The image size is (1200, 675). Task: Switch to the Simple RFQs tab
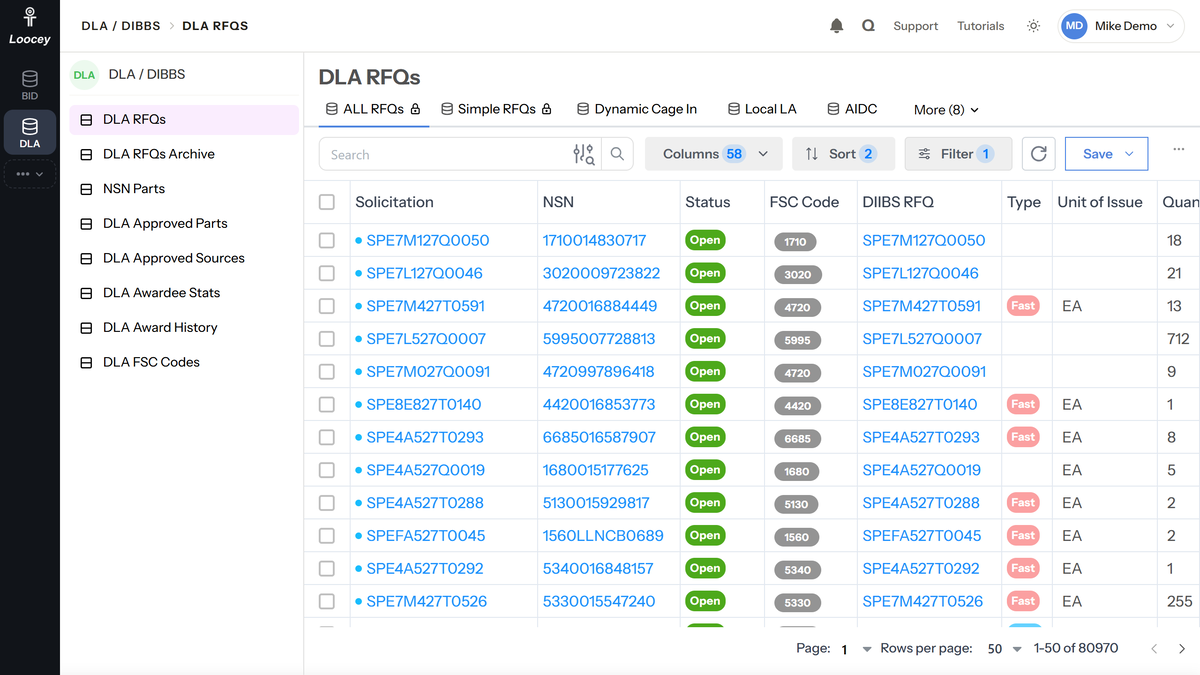pos(497,109)
